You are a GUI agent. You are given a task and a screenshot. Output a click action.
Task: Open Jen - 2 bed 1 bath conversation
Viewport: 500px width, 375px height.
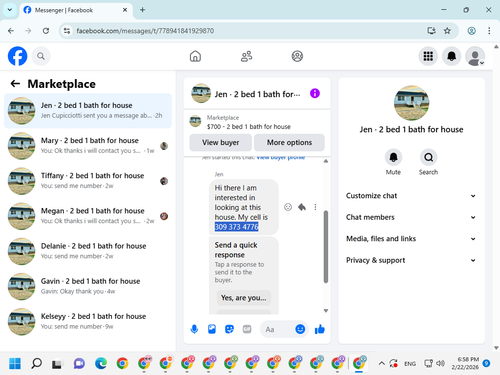[88, 111]
